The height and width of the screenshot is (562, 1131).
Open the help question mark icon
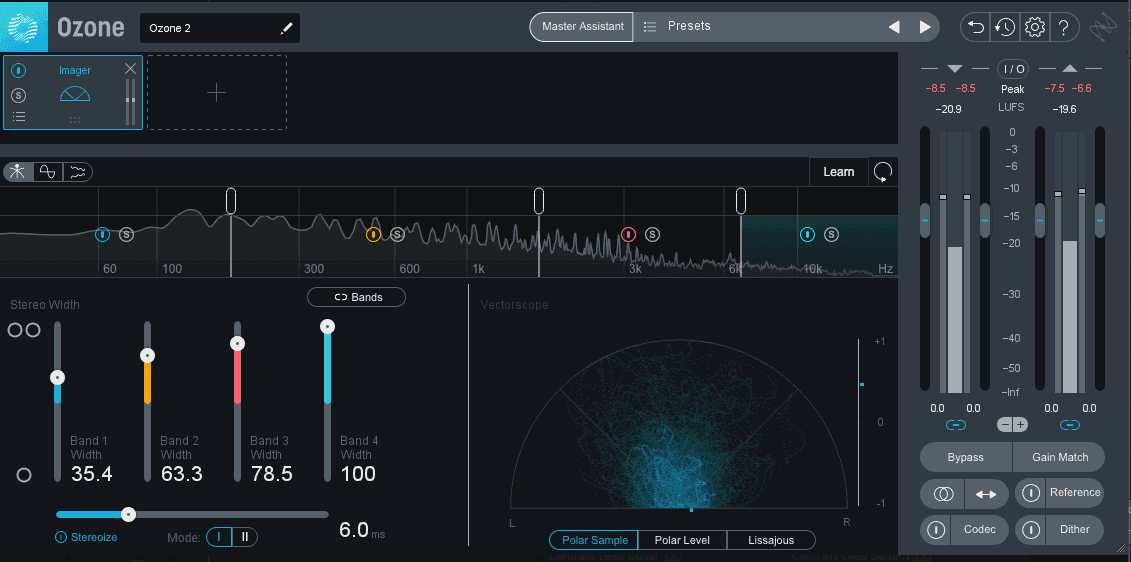click(1063, 27)
